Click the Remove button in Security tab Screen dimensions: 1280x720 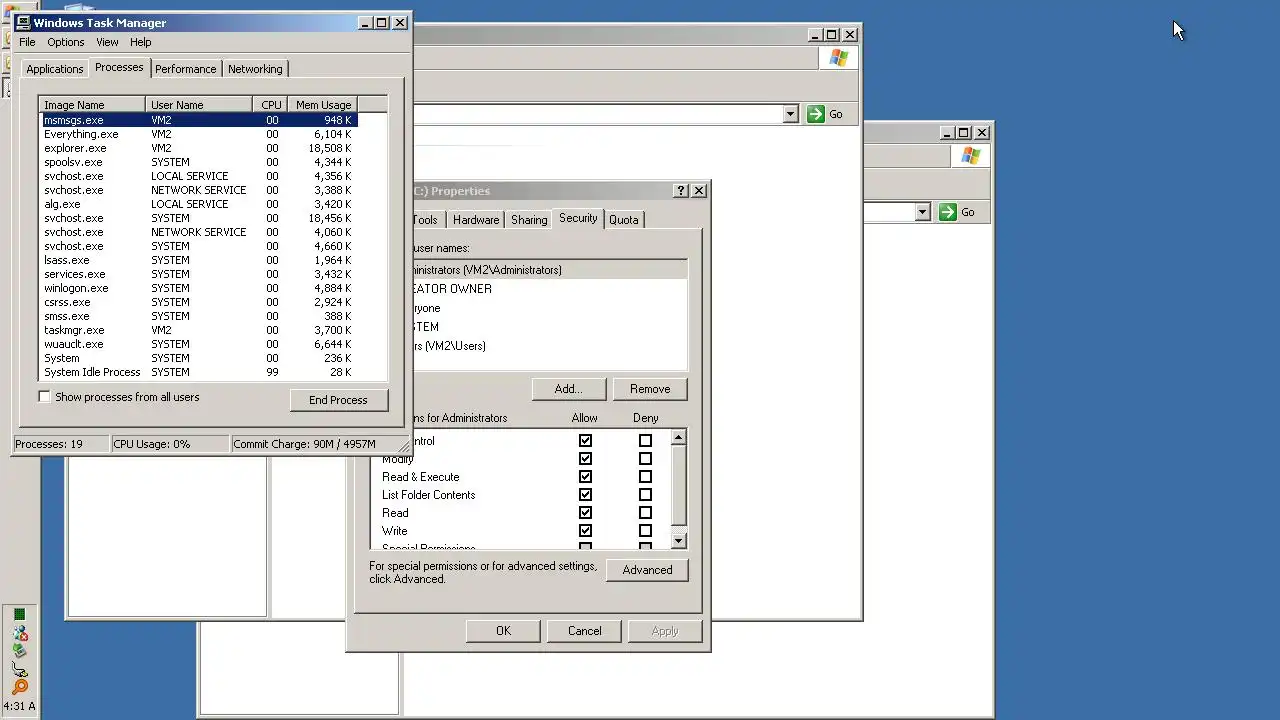(650, 389)
